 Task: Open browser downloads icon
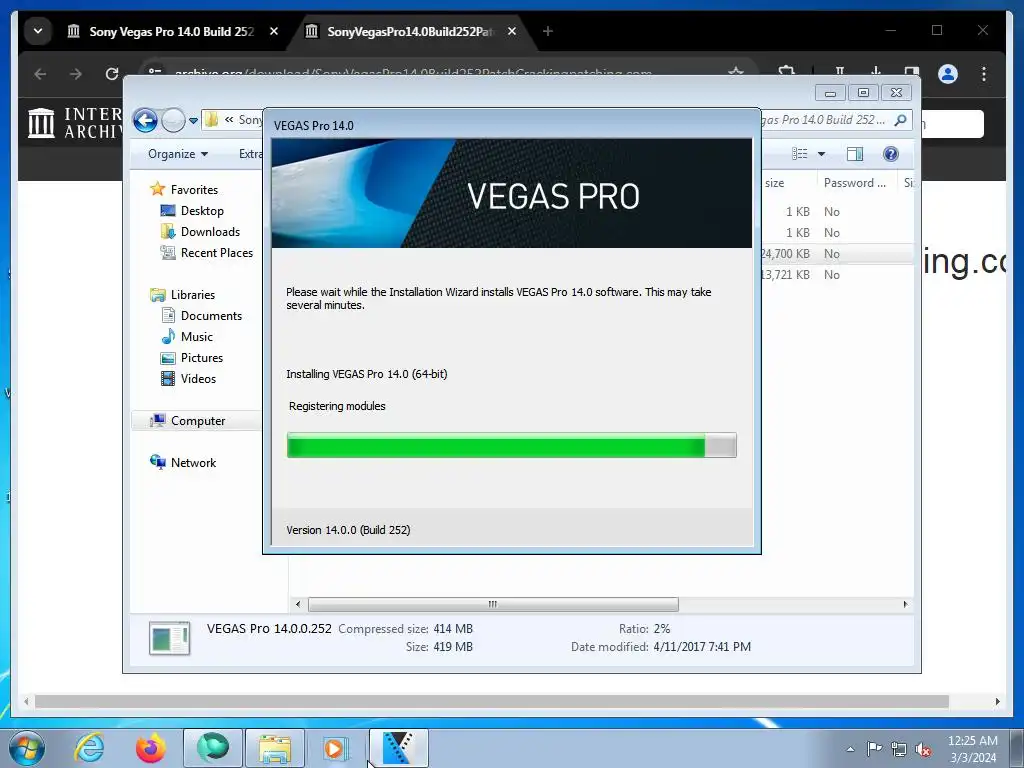coord(876,72)
